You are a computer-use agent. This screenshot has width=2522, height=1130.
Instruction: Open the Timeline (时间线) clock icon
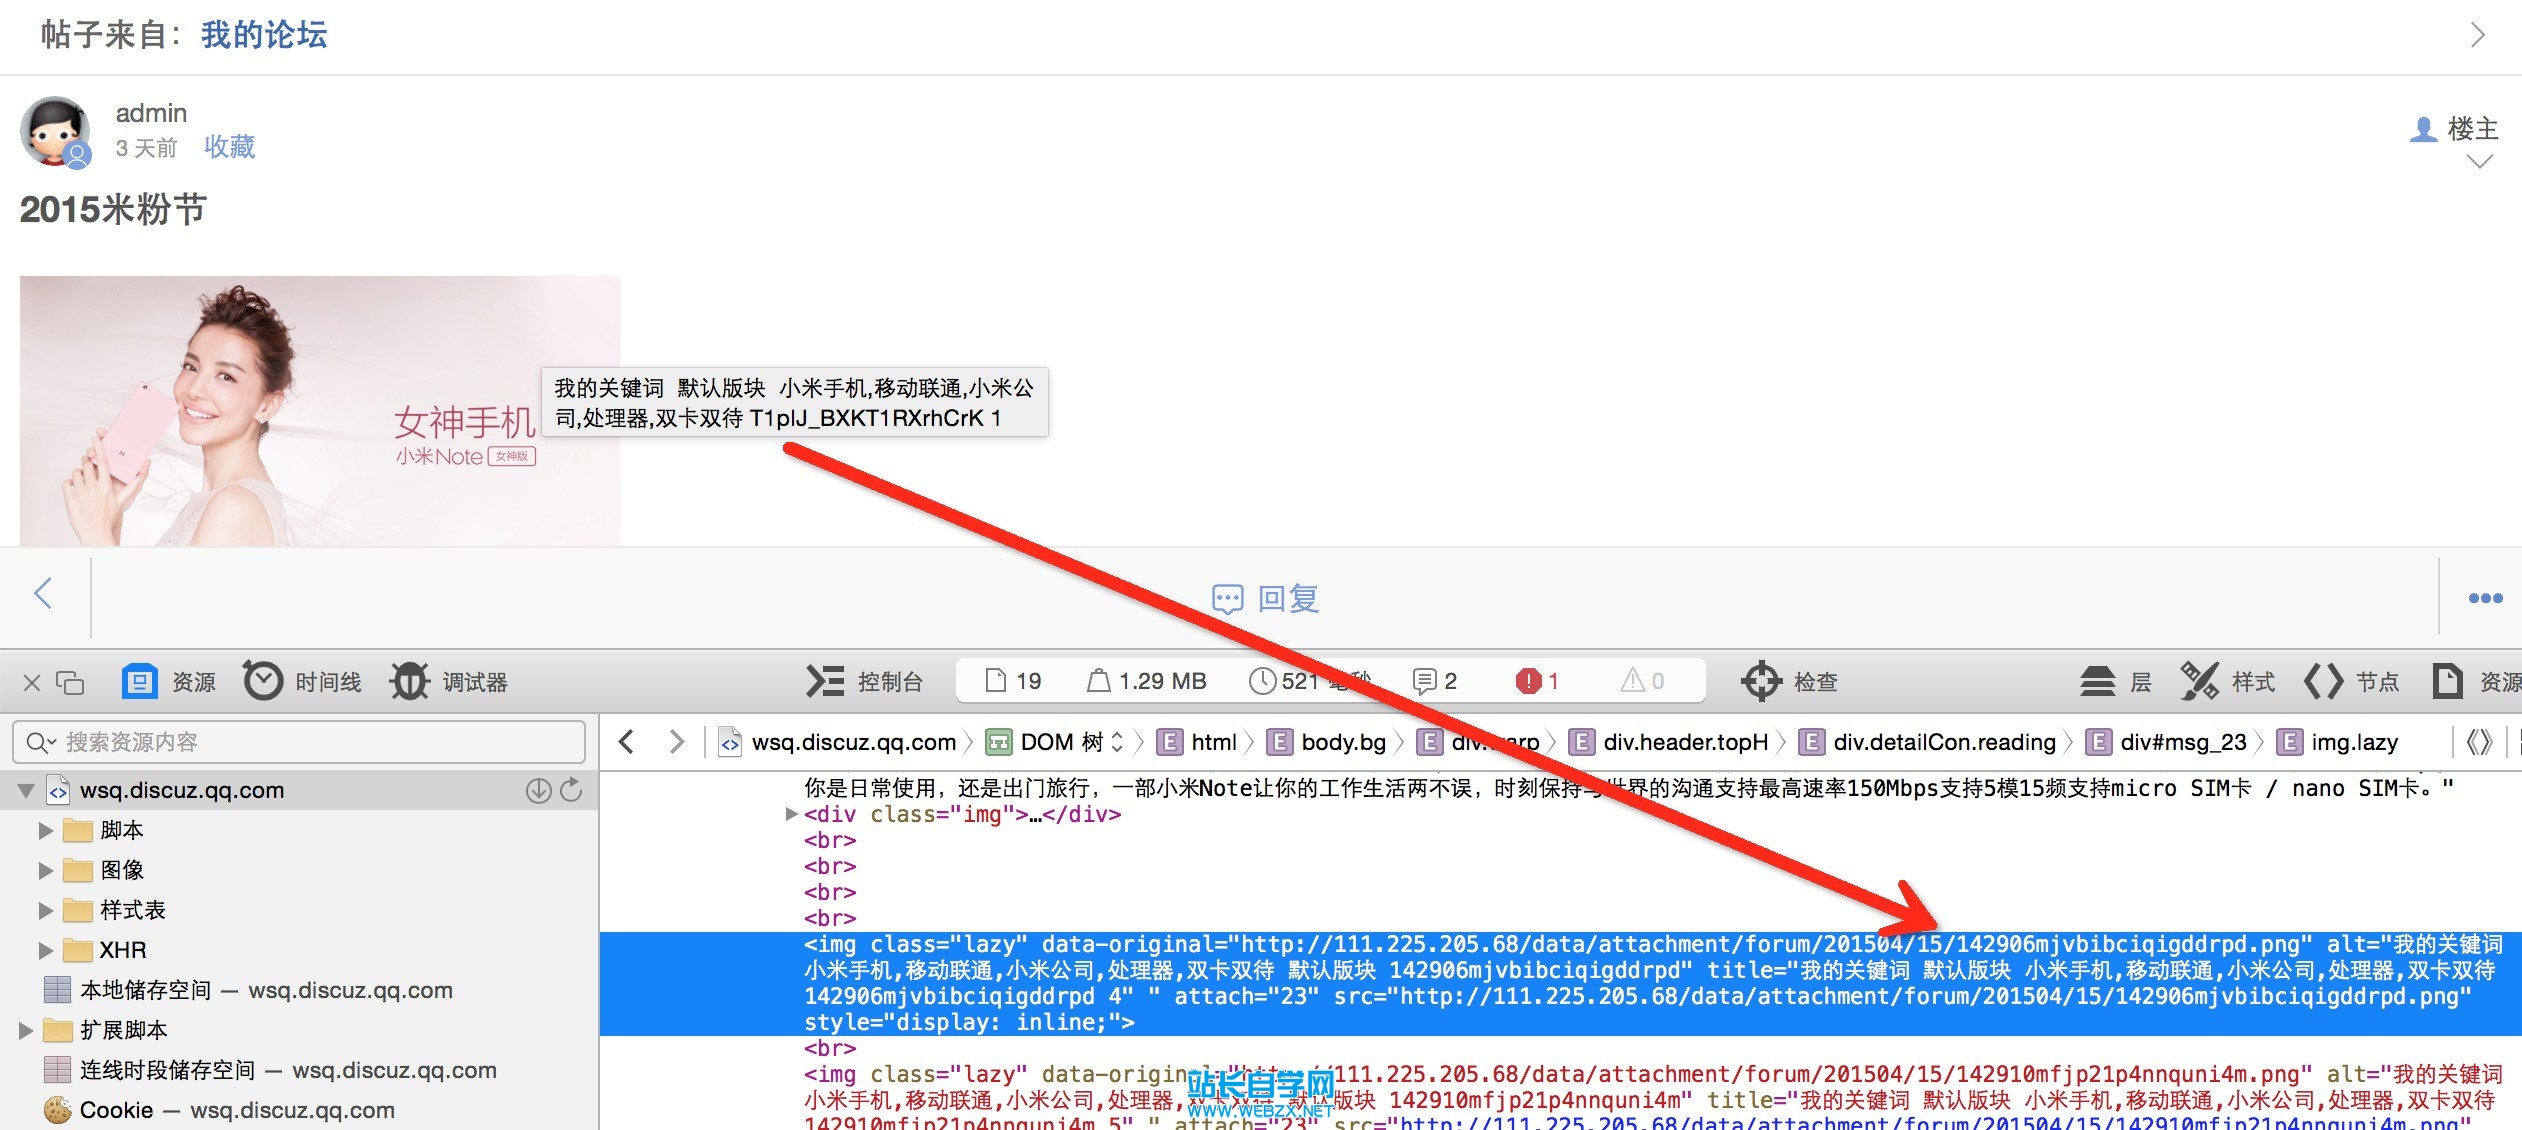[x=264, y=682]
